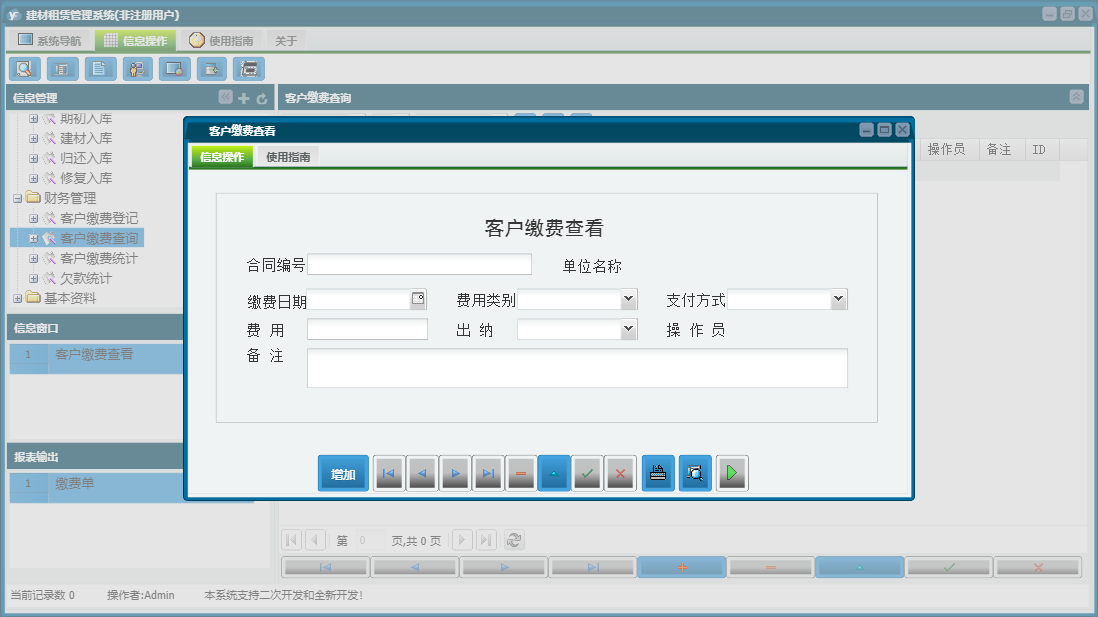The width and height of the screenshot is (1098, 617).
Task: Open the main 使用指南 tab
Action: tap(221, 41)
